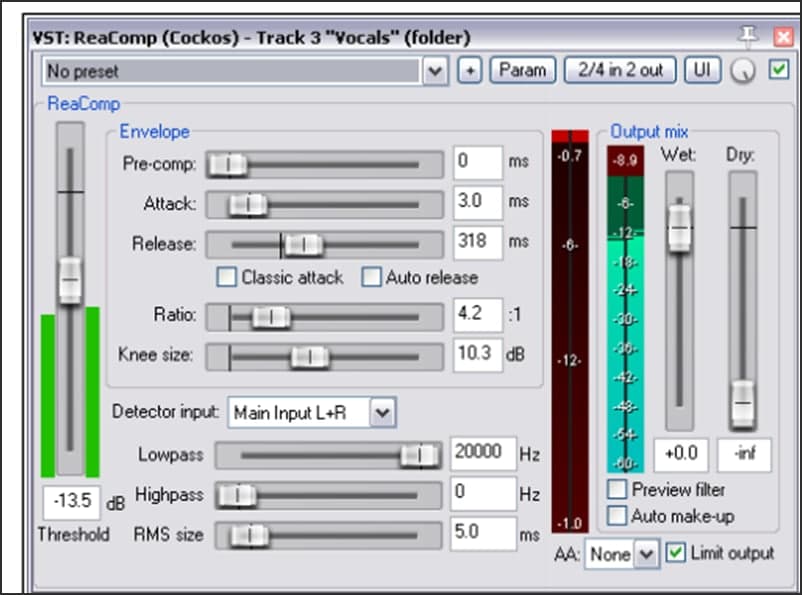Click the RMS size field showing 5.0
The image size is (802, 595).
[483, 533]
